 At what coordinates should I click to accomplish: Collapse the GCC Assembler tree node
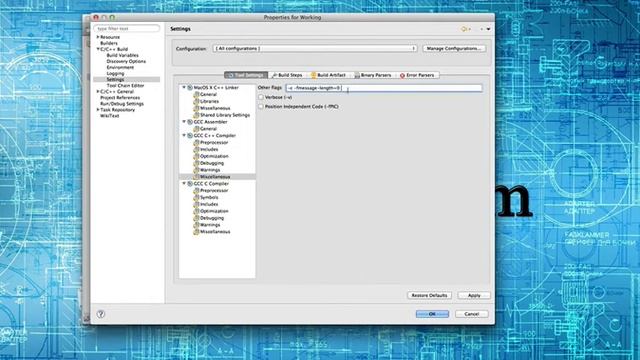(x=184, y=122)
